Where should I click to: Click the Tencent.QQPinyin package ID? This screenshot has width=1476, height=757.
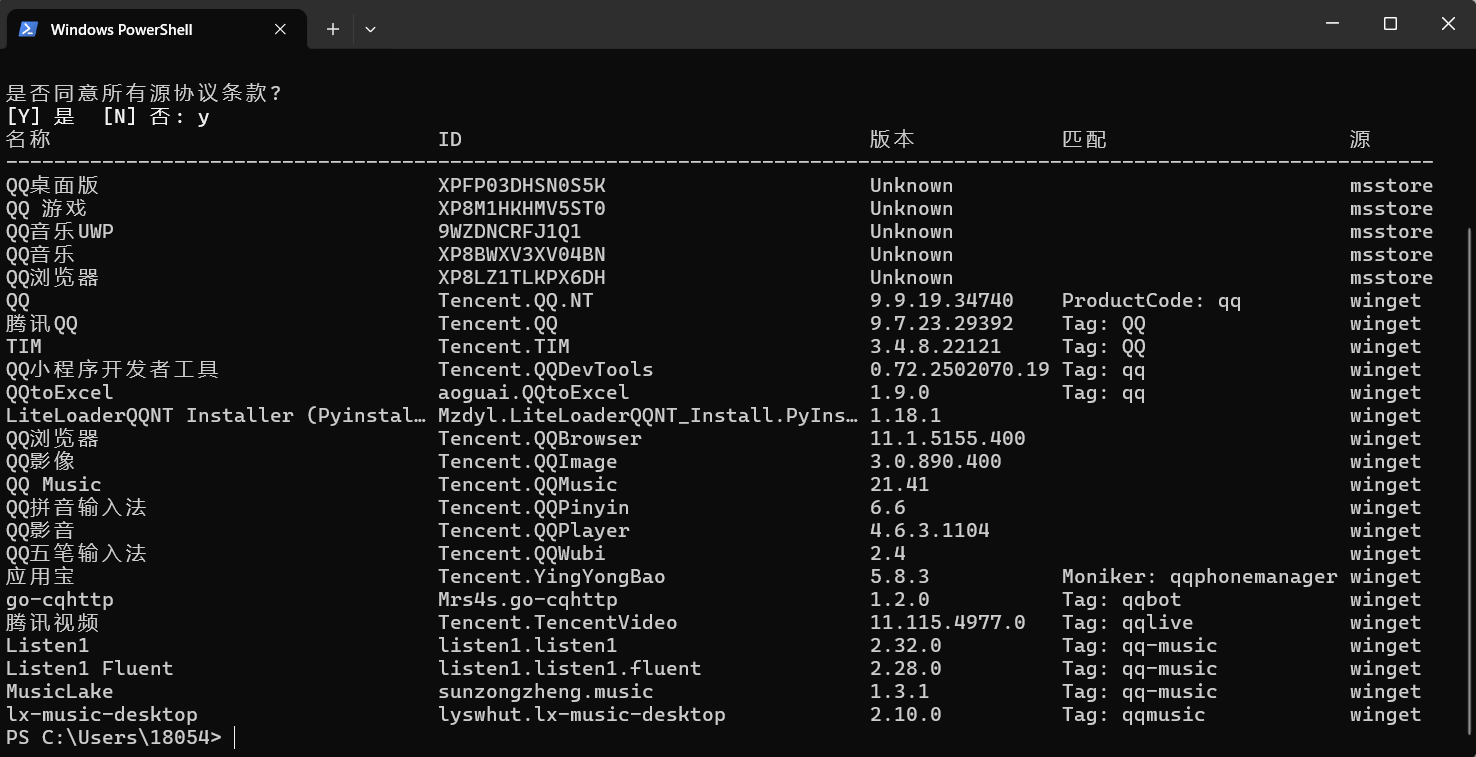pyautogui.click(x=534, y=507)
